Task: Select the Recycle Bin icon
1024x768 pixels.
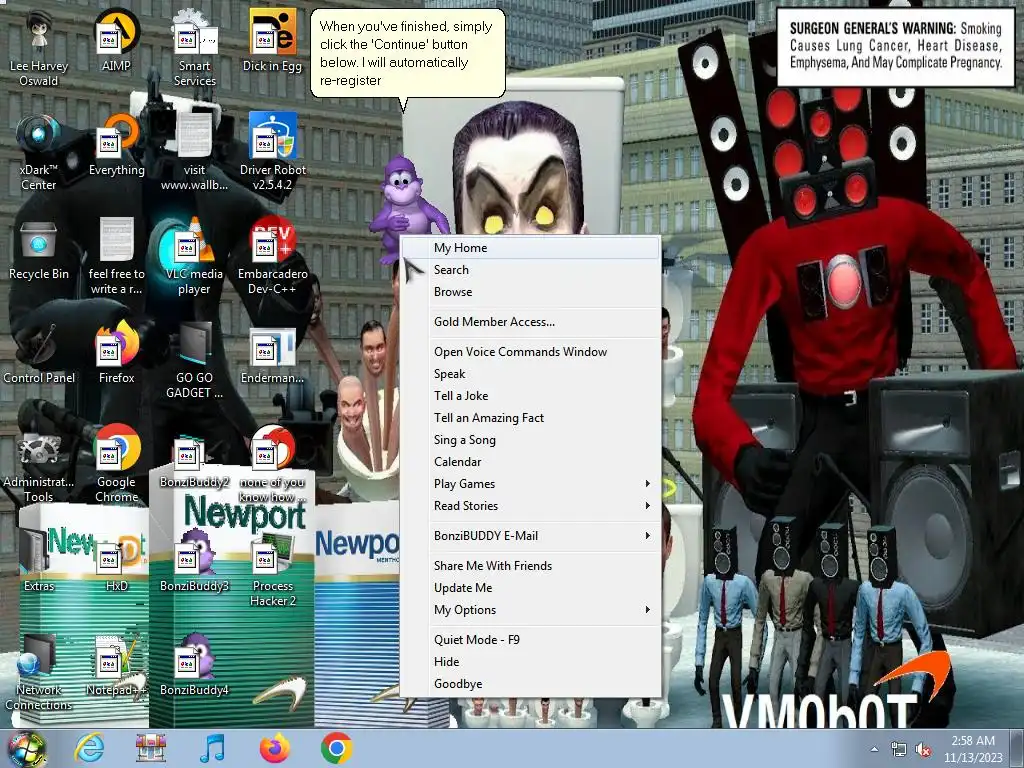Action: [x=39, y=251]
